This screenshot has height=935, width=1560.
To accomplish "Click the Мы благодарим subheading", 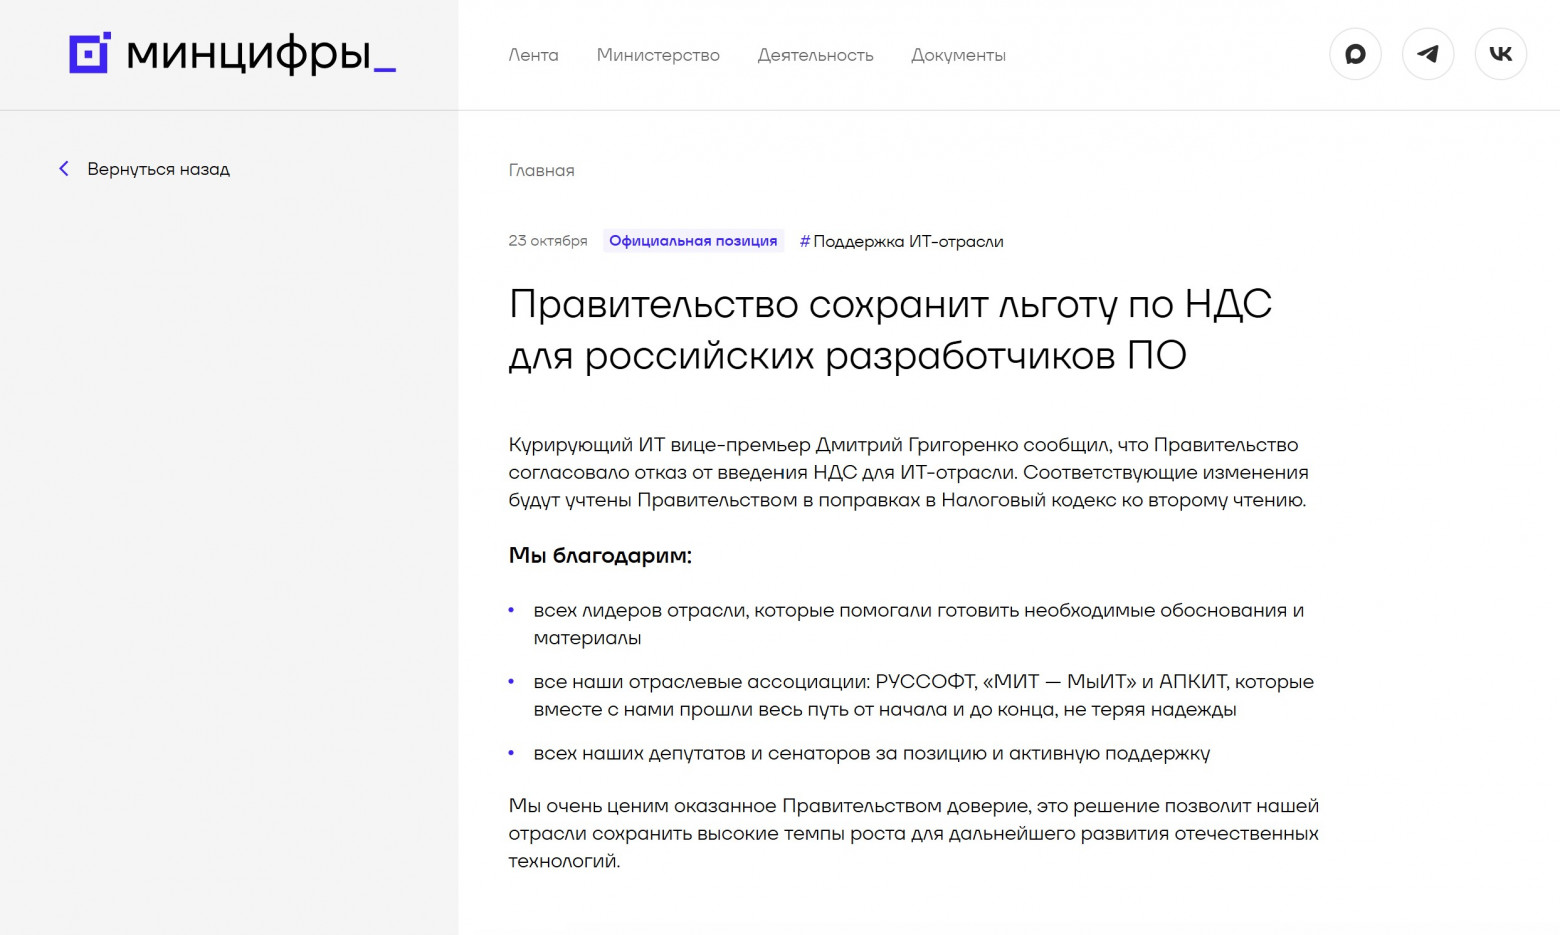I will 600,555.
